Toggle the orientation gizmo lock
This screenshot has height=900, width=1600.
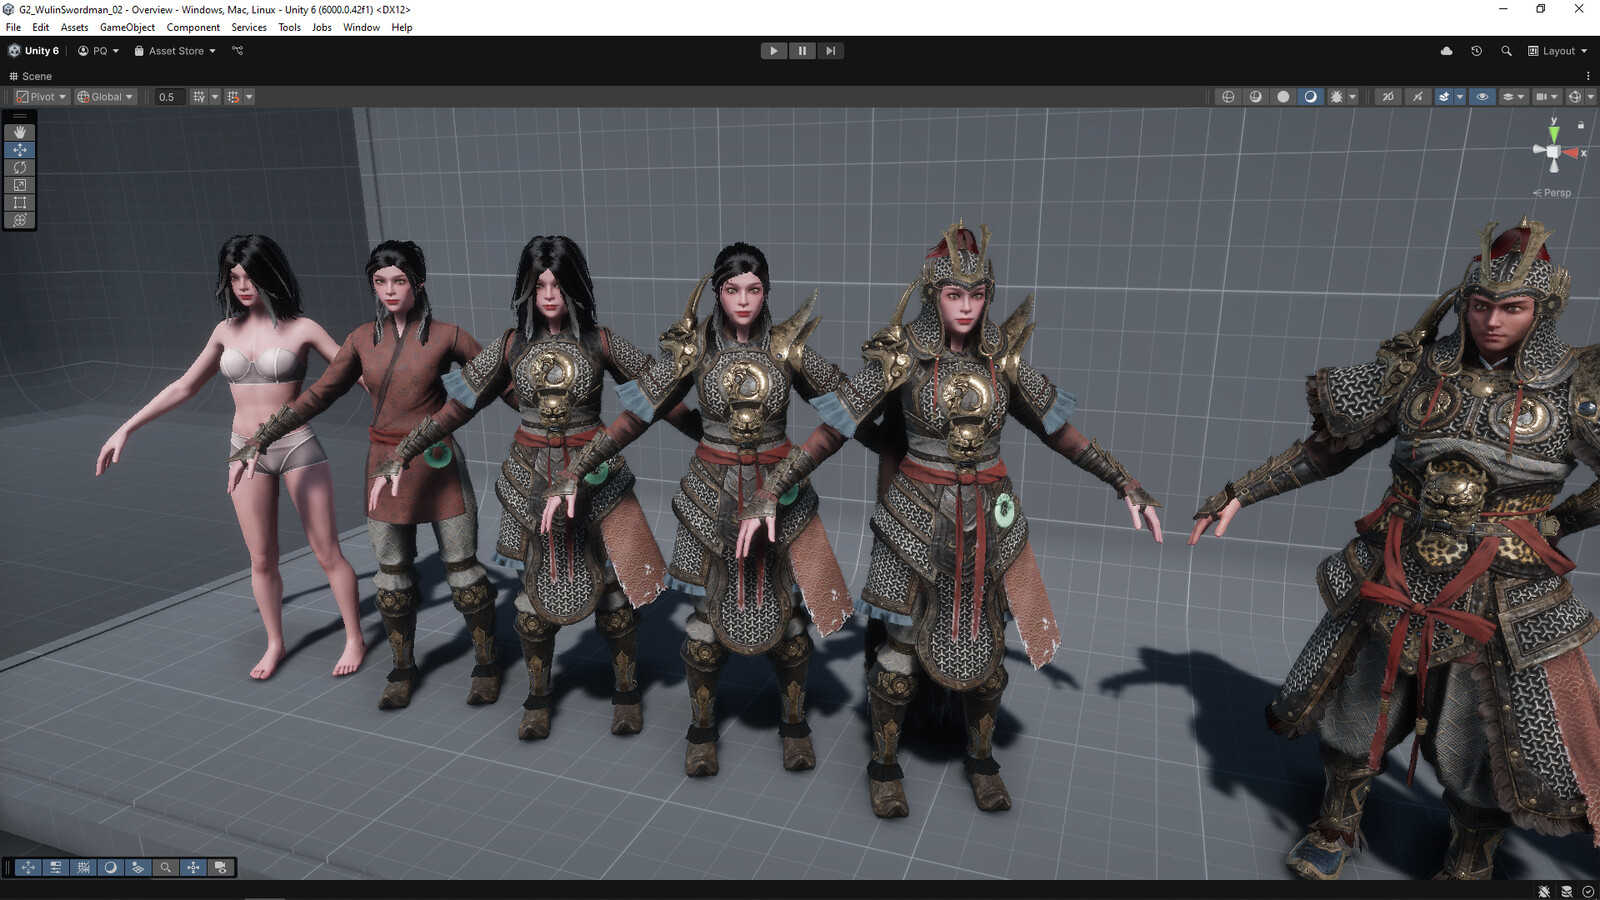(1581, 125)
